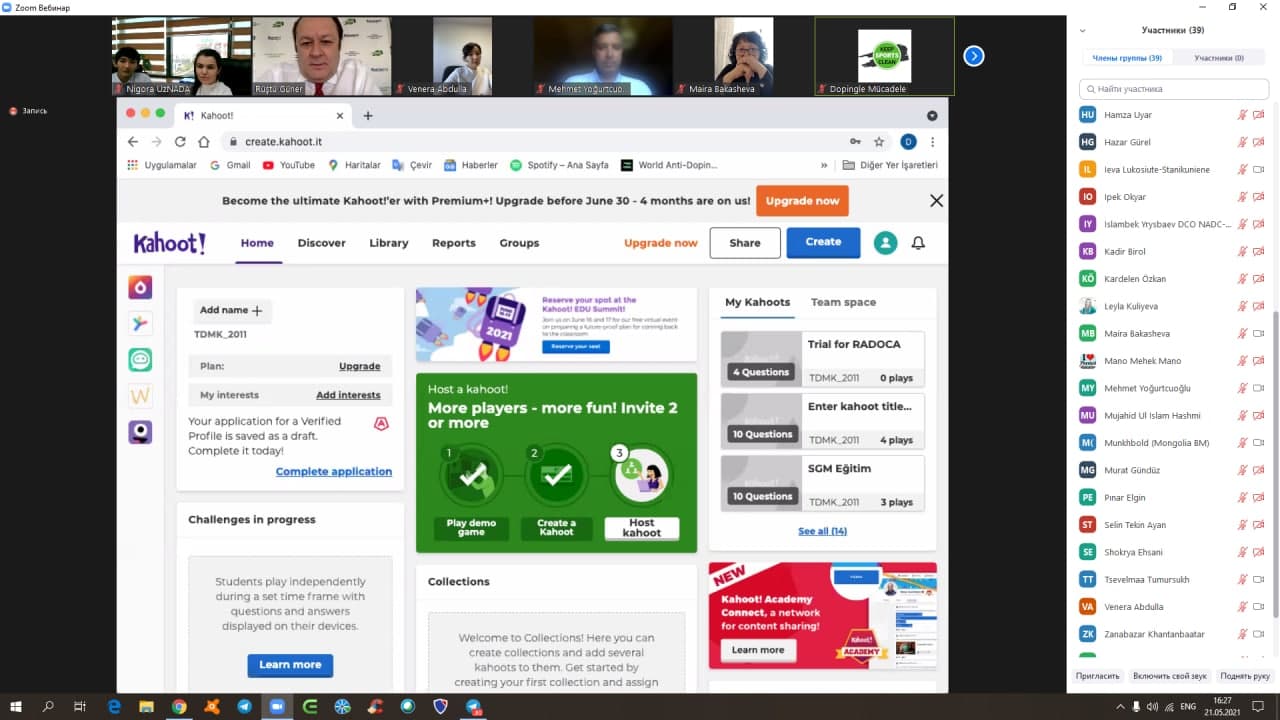Image resolution: width=1280 pixels, height=720 pixels.
Task: Switch to Discover tab in Kahoot
Action: tap(321, 243)
